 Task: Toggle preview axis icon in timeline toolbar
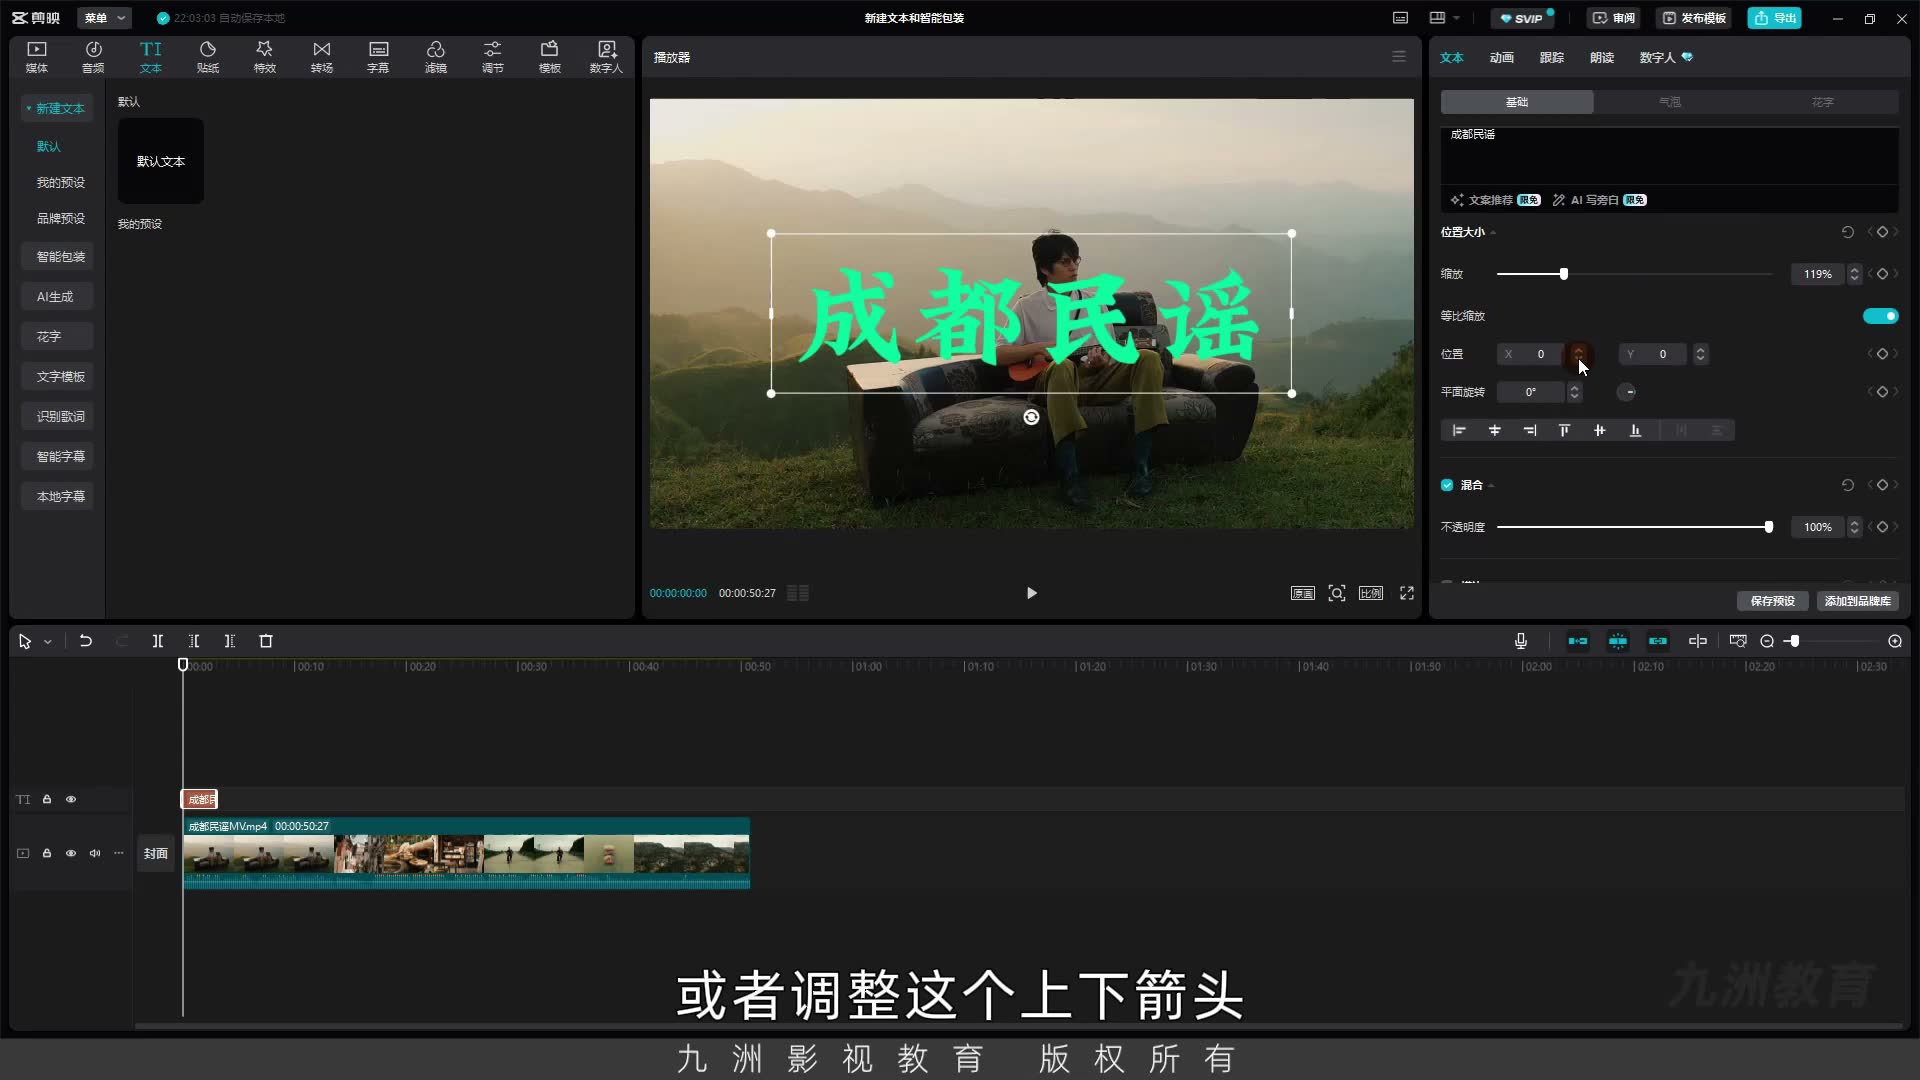click(1698, 641)
